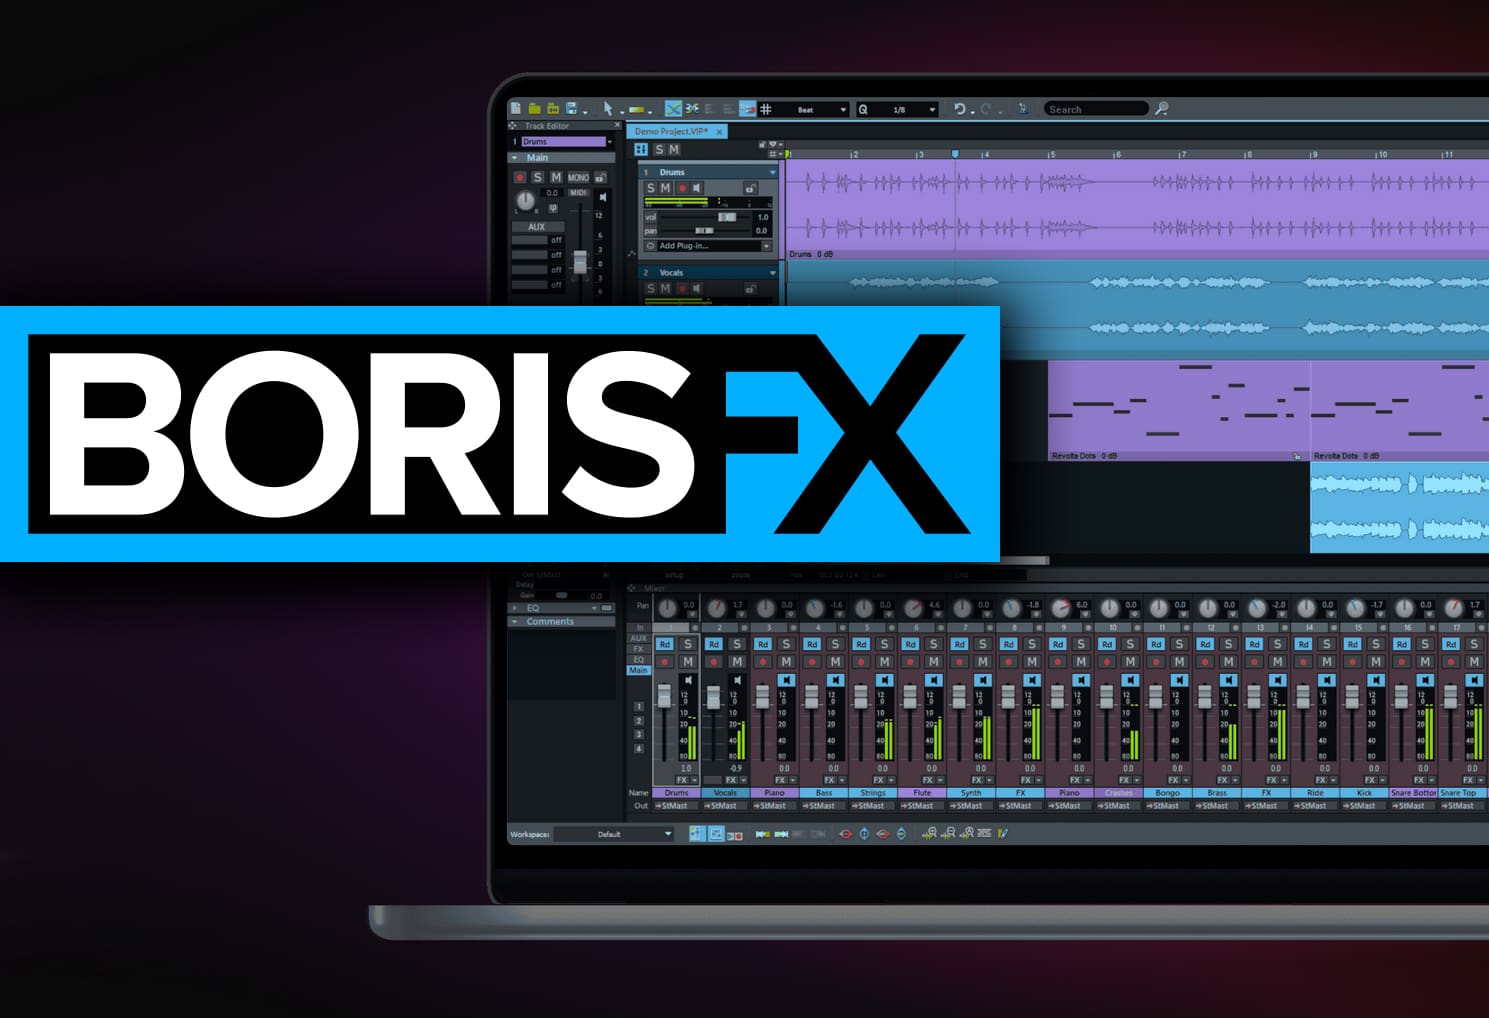Solo the Drums track in arranger
Screen dimensions: 1489x1018
click(651, 188)
